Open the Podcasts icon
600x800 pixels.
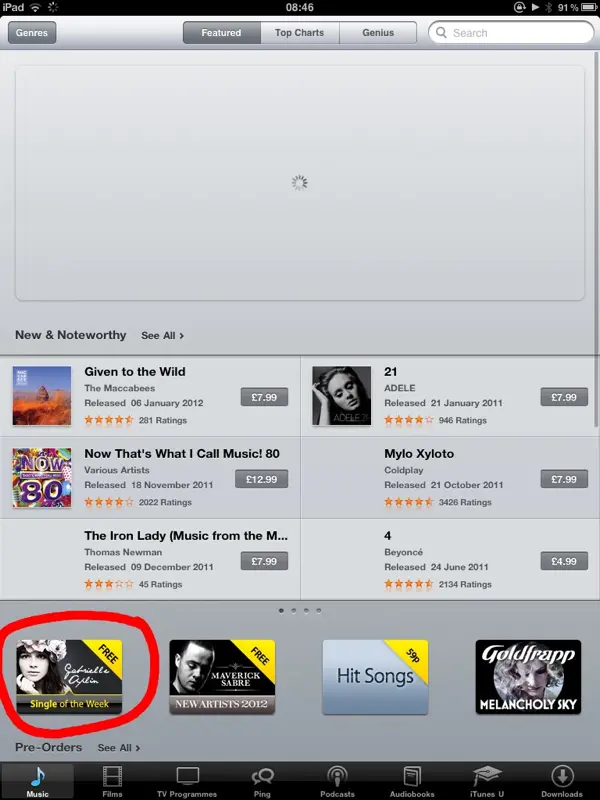tap(337, 777)
